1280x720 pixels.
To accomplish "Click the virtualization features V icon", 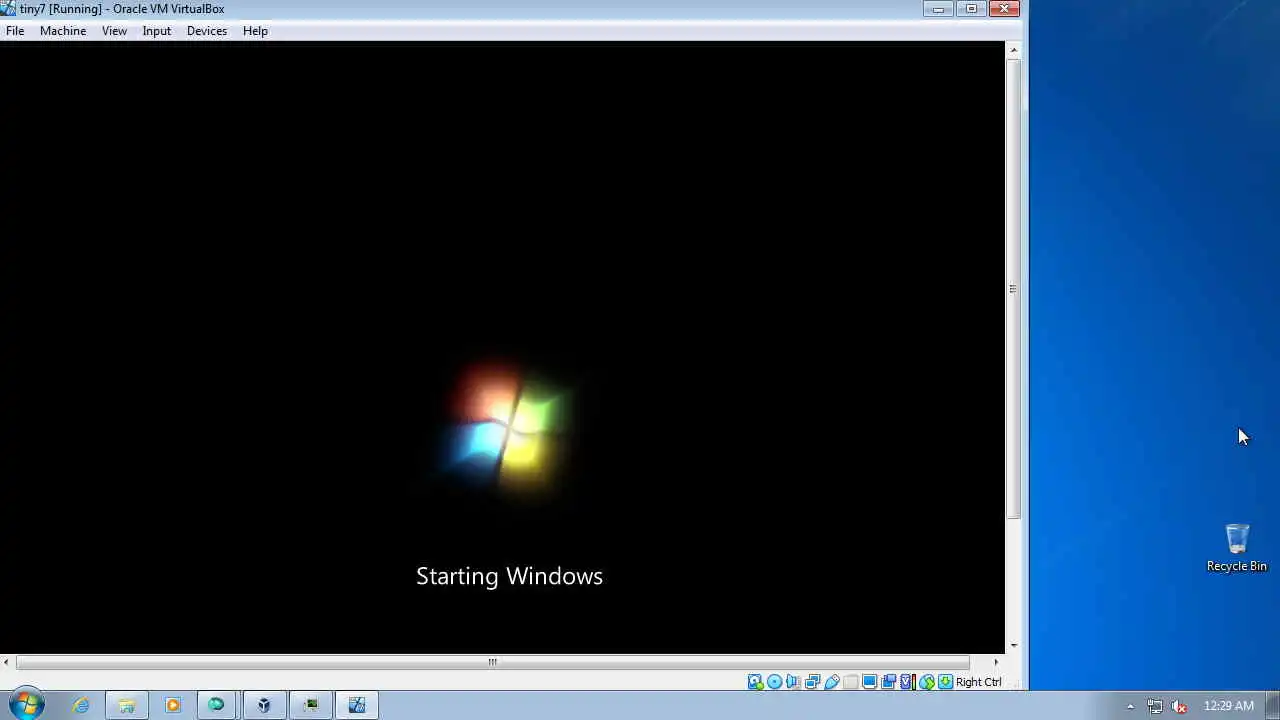I will (908, 682).
